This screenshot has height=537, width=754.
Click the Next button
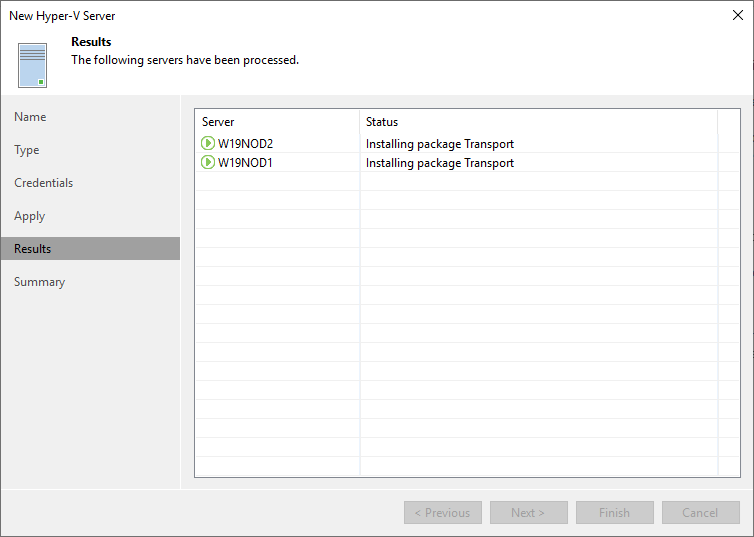pyautogui.click(x=529, y=512)
